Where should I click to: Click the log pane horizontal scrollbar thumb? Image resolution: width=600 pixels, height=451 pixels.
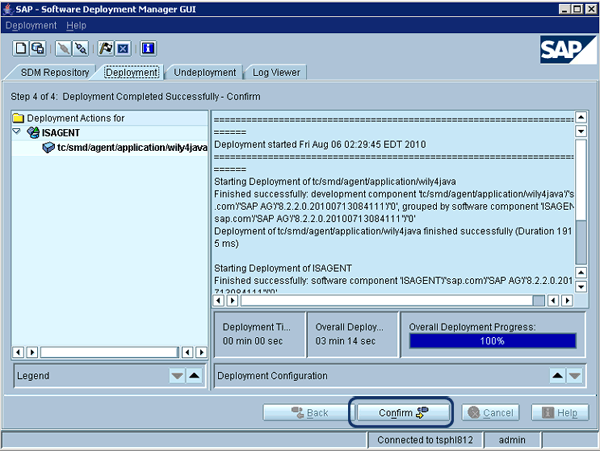tap(539, 301)
